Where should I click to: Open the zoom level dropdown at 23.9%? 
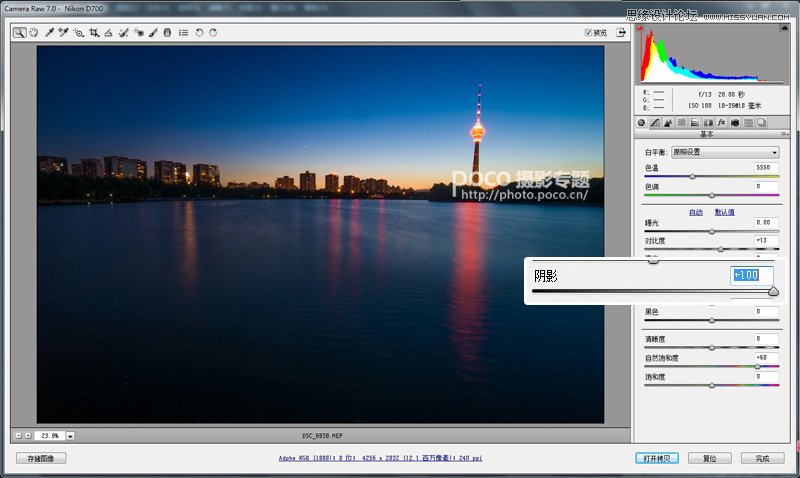point(71,436)
